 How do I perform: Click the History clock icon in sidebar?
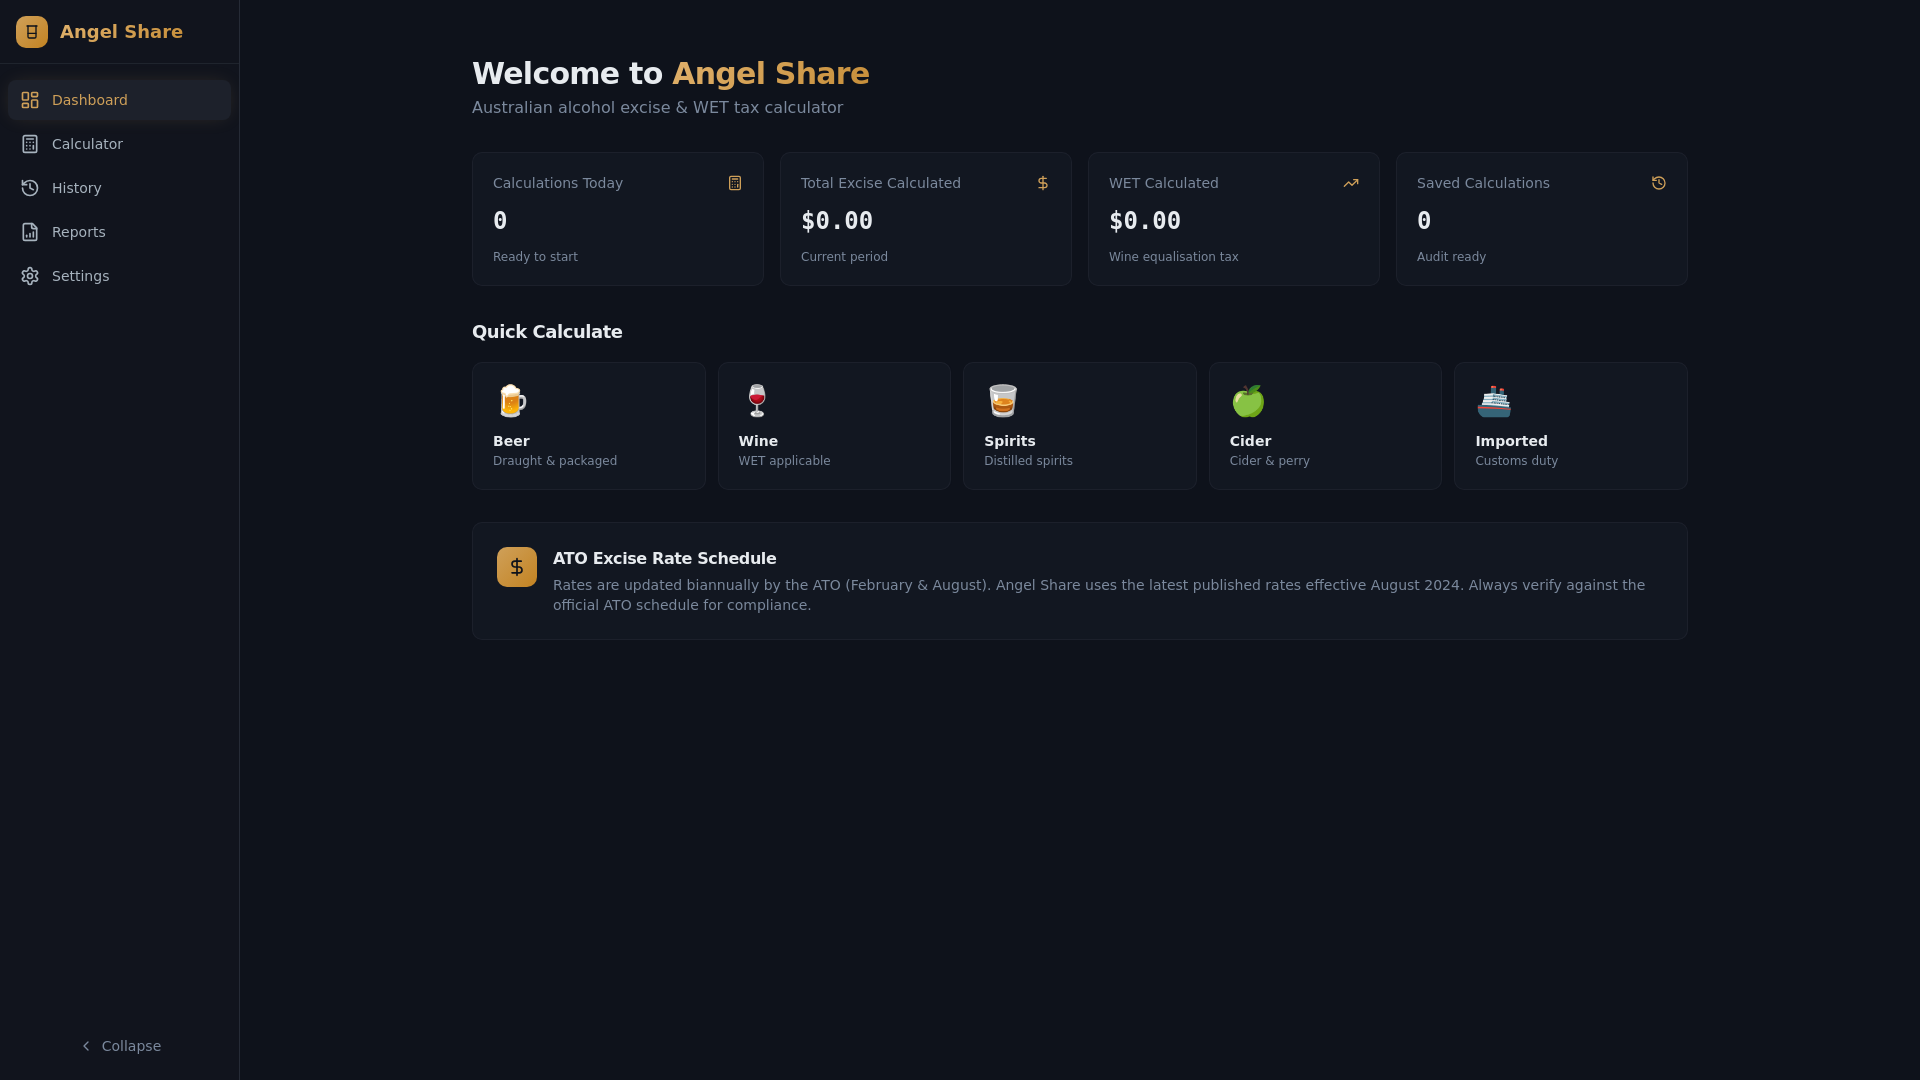[30, 188]
